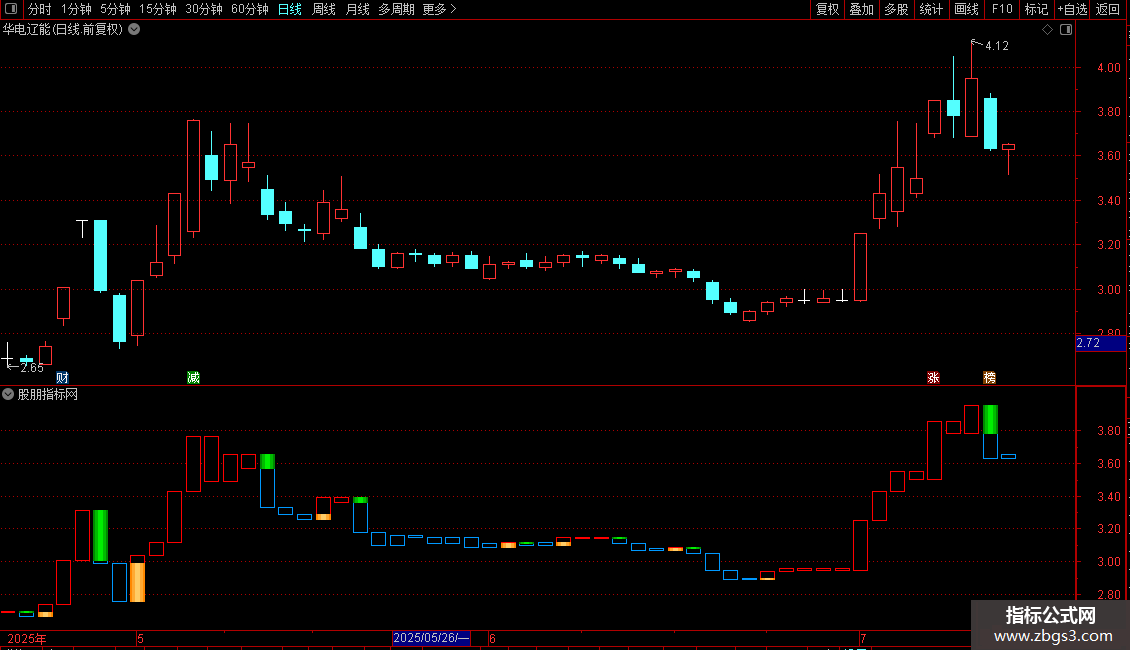1130x650 pixels.
Task: Click the 2025年 label on time axis
Action: click(27, 638)
